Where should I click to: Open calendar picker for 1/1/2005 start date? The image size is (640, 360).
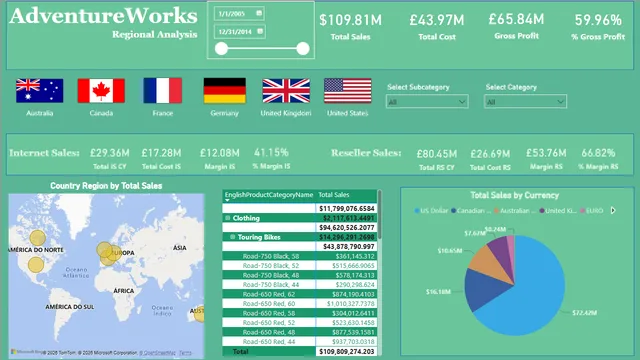(259, 13)
